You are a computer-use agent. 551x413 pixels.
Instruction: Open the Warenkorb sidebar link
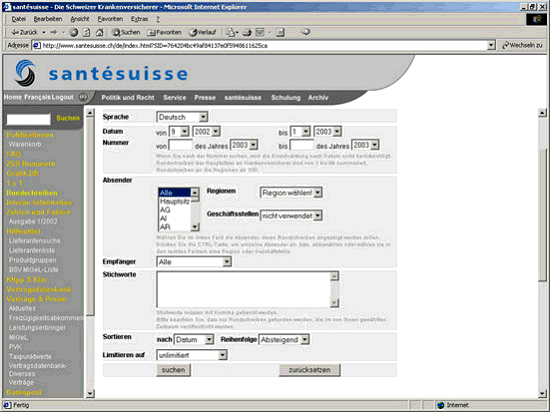tap(25, 144)
